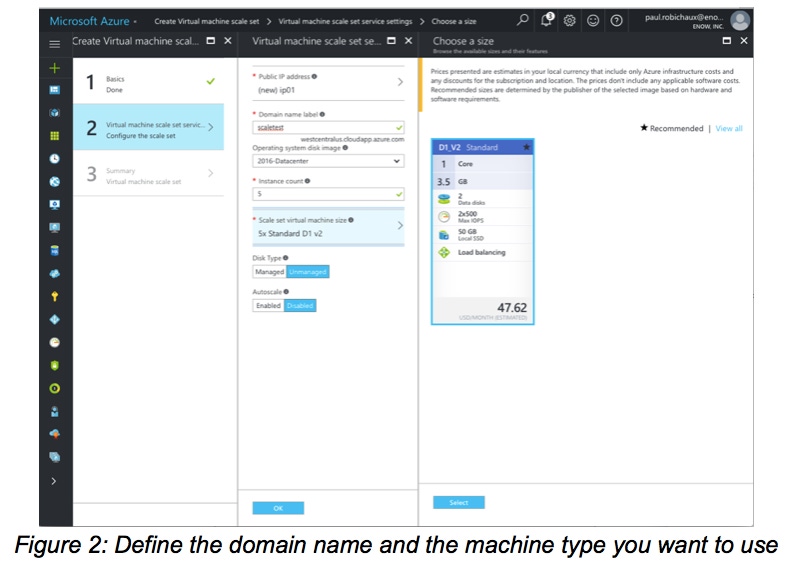This screenshot has height=562, width=803.
Task: Open the help question mark icon
Action: coord(617,20)
